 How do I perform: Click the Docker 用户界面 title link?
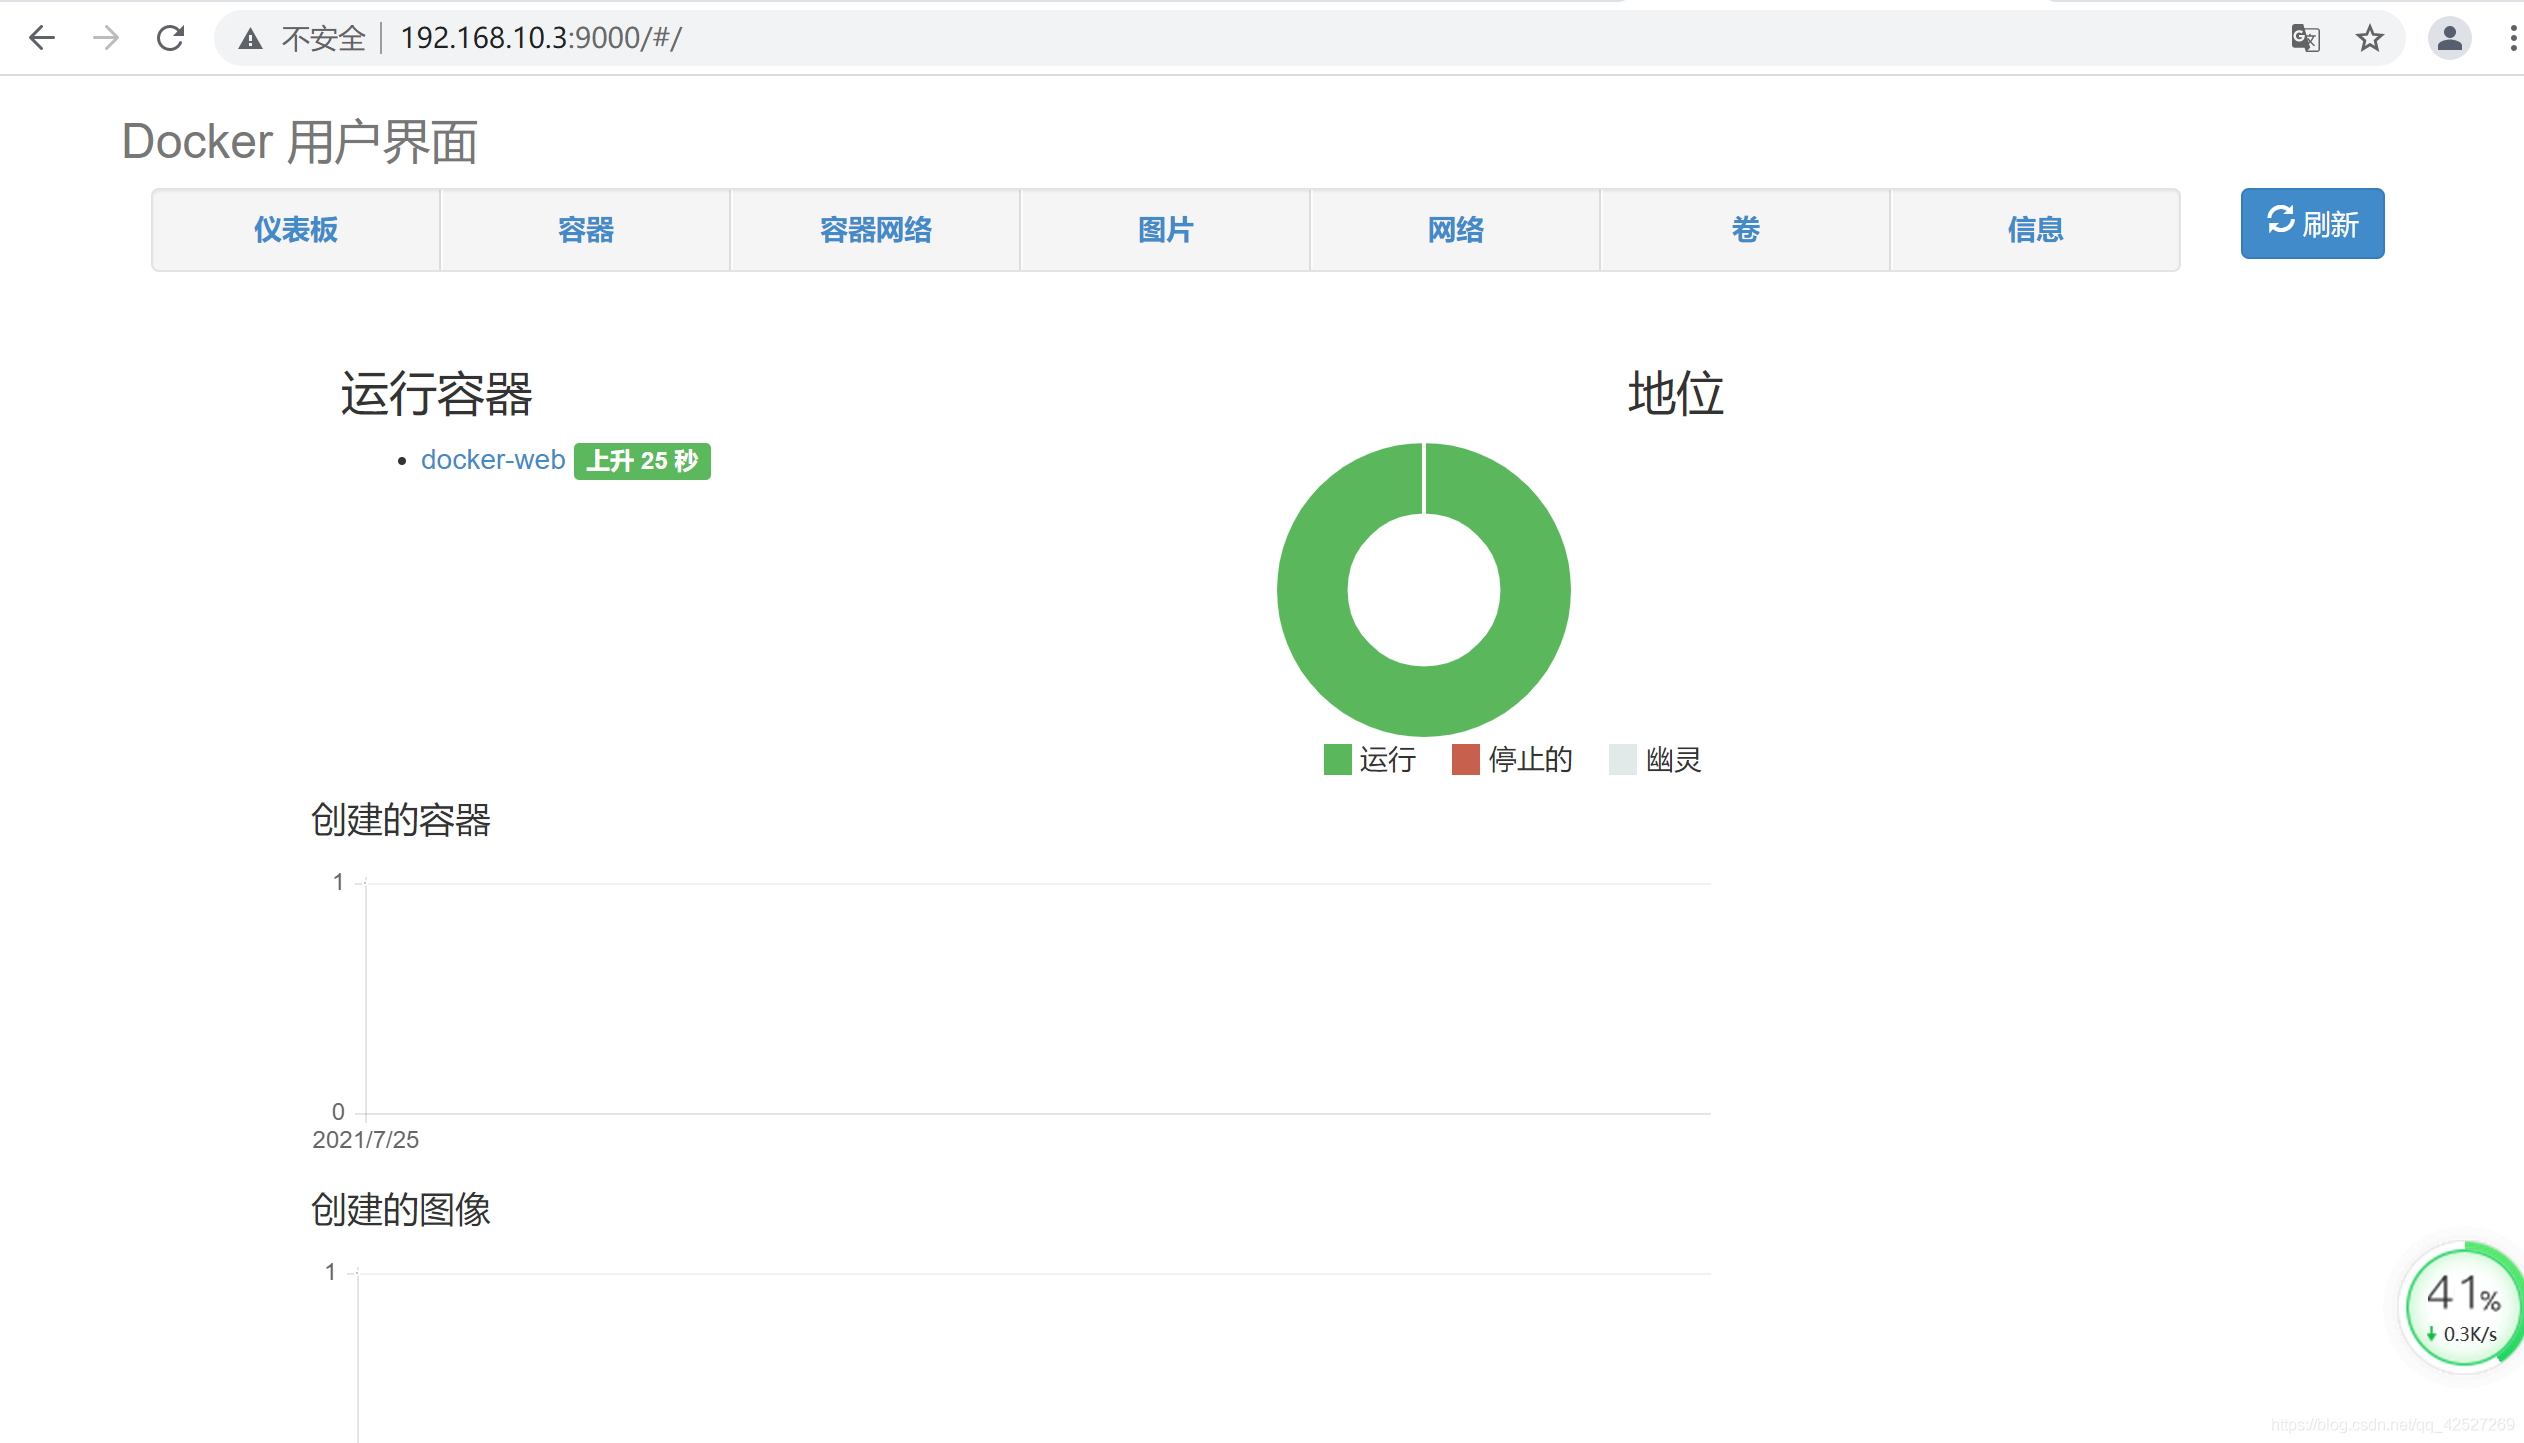[299, 142]
